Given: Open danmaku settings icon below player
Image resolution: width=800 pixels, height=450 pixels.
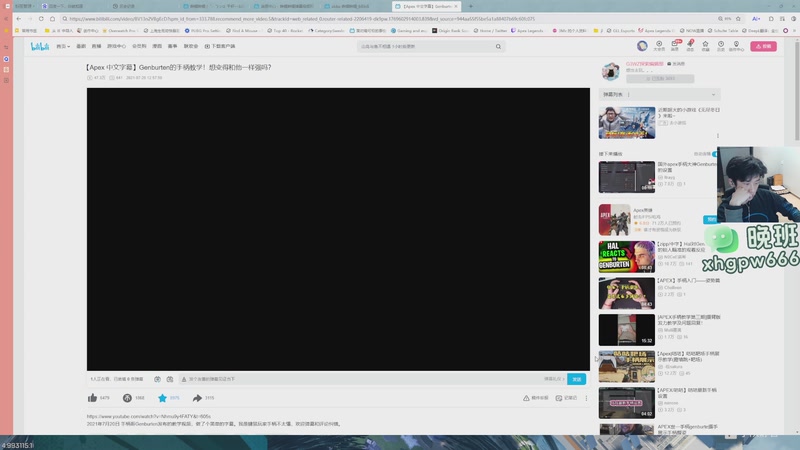Looking at the screenshot, I should point(170,379).
